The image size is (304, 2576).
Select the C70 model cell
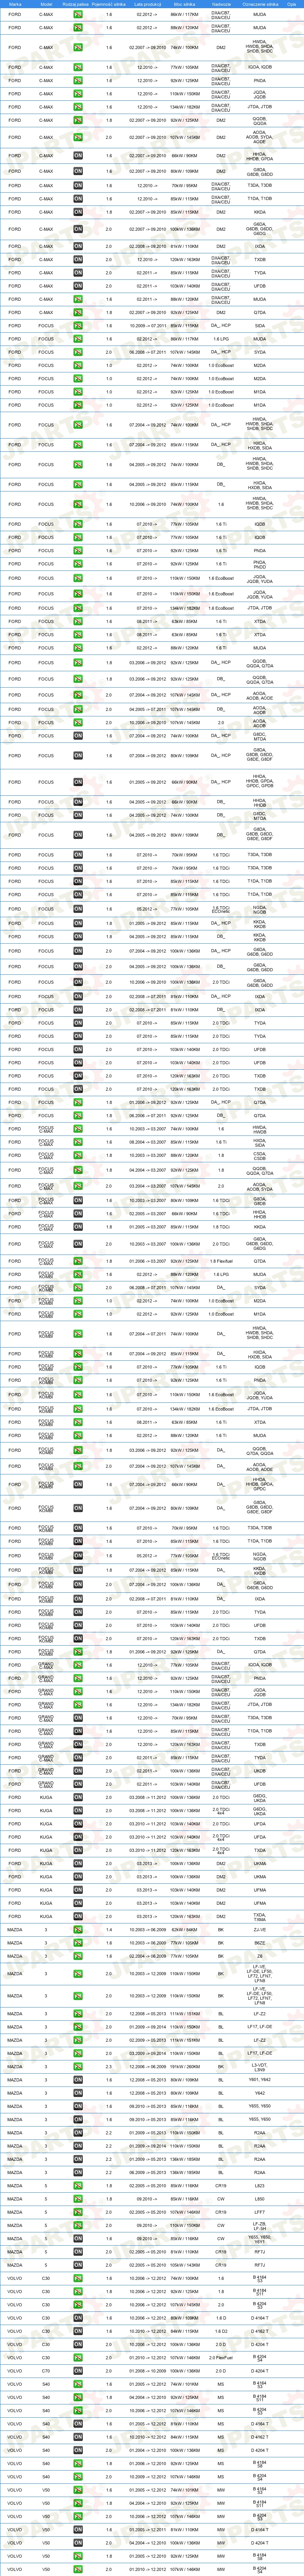coord(46,2371)
